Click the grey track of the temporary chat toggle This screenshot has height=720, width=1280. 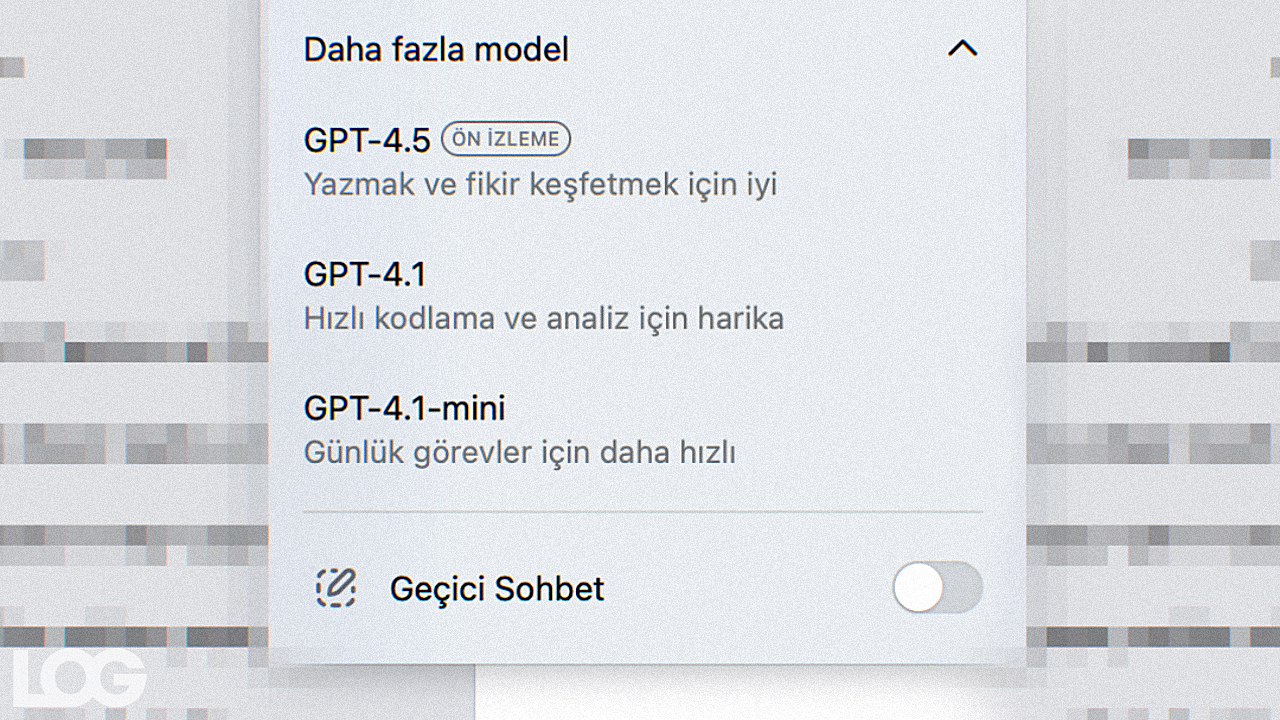tap(962, 587)
